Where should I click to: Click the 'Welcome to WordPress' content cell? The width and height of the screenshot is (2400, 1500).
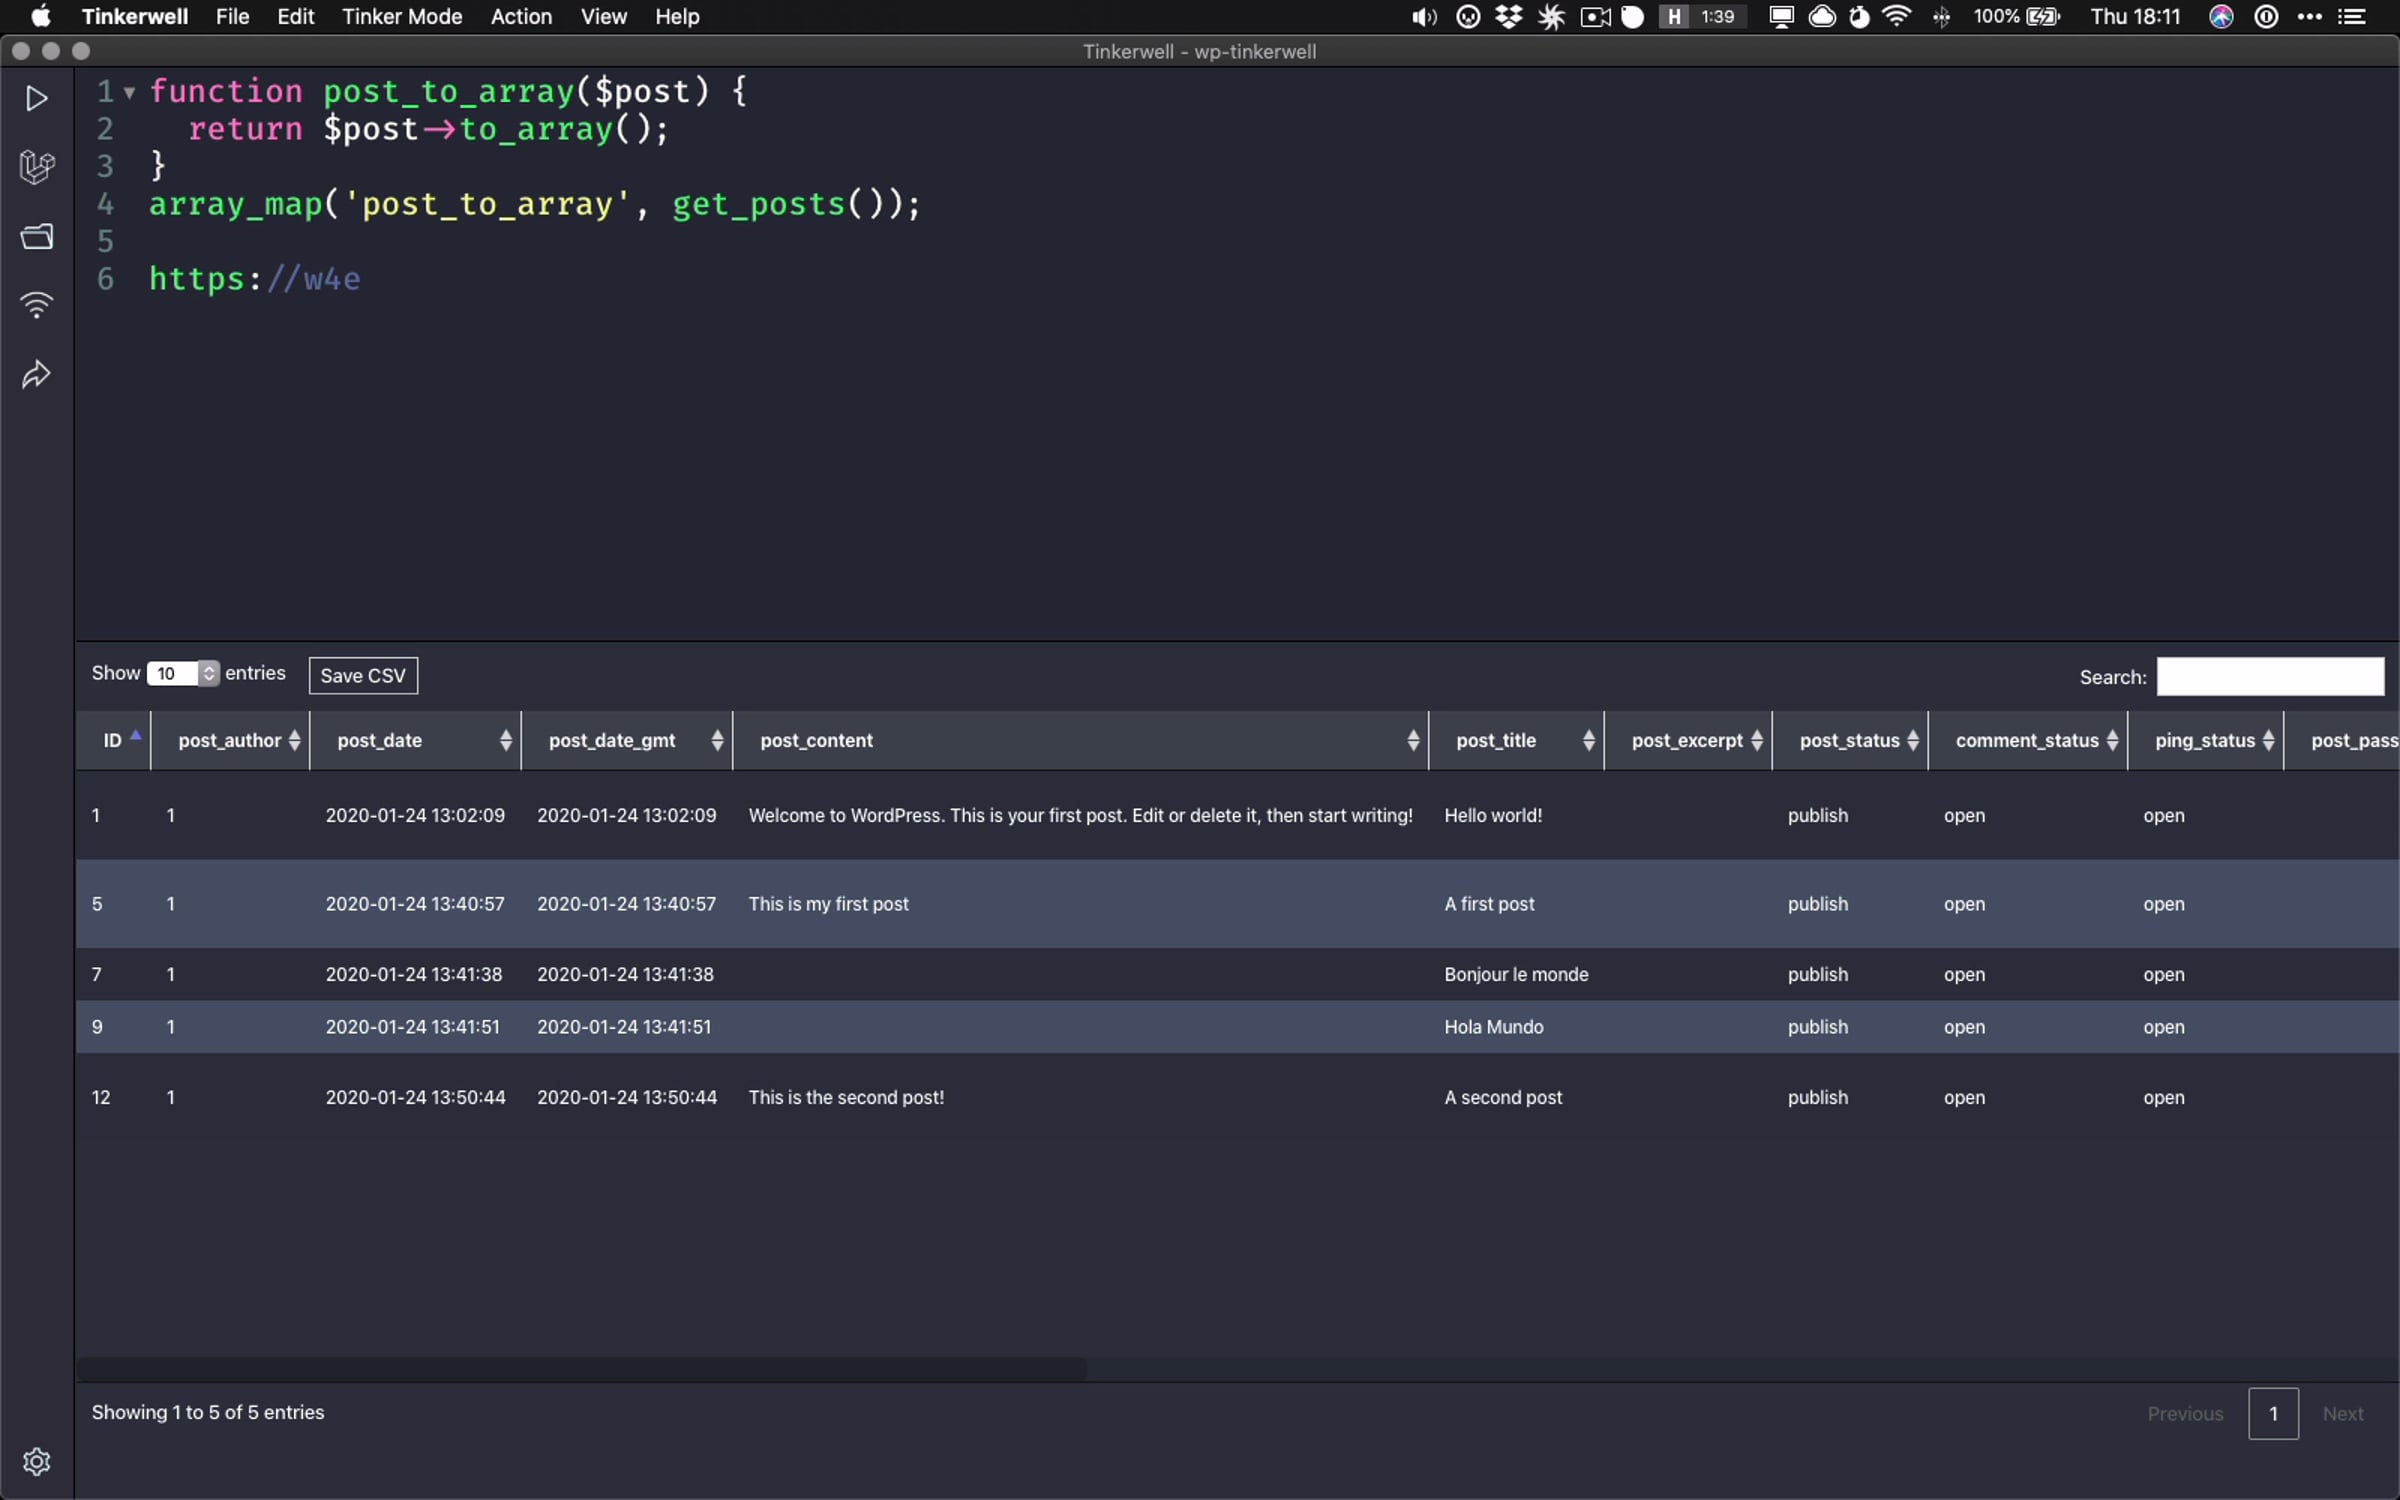click(x=1081, y=815)
